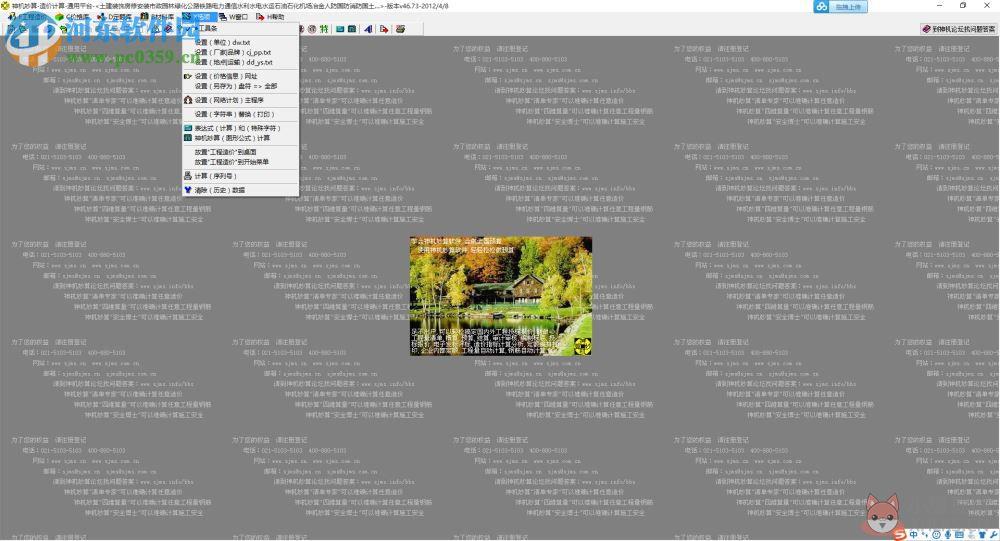Image resolution: width=1000 pixels, height=541 pixels.
Task: Click 计算（序列号）icon entry
Action: [x=240, y=176]
